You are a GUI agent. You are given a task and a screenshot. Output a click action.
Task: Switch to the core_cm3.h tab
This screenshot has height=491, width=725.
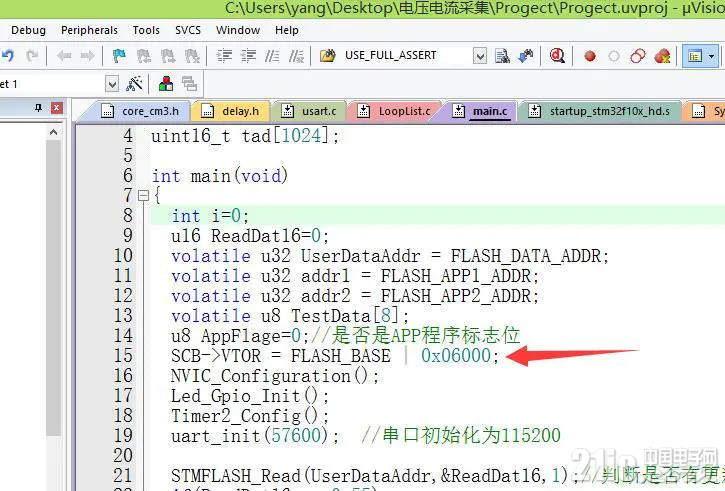click(x=140, y=111)
